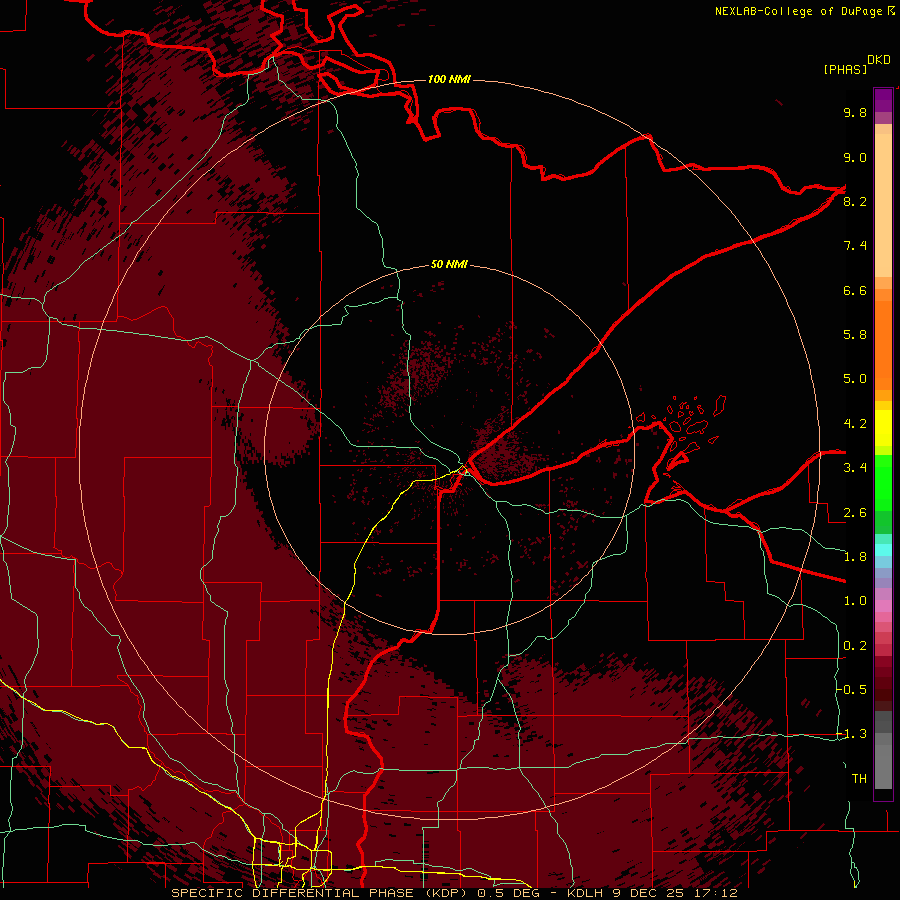Image resolution: width=900 pixels, height=900 pixels.
Task: Click the 50 NMI range ring label
Action: pyautogui.click(x=449, y=264)
